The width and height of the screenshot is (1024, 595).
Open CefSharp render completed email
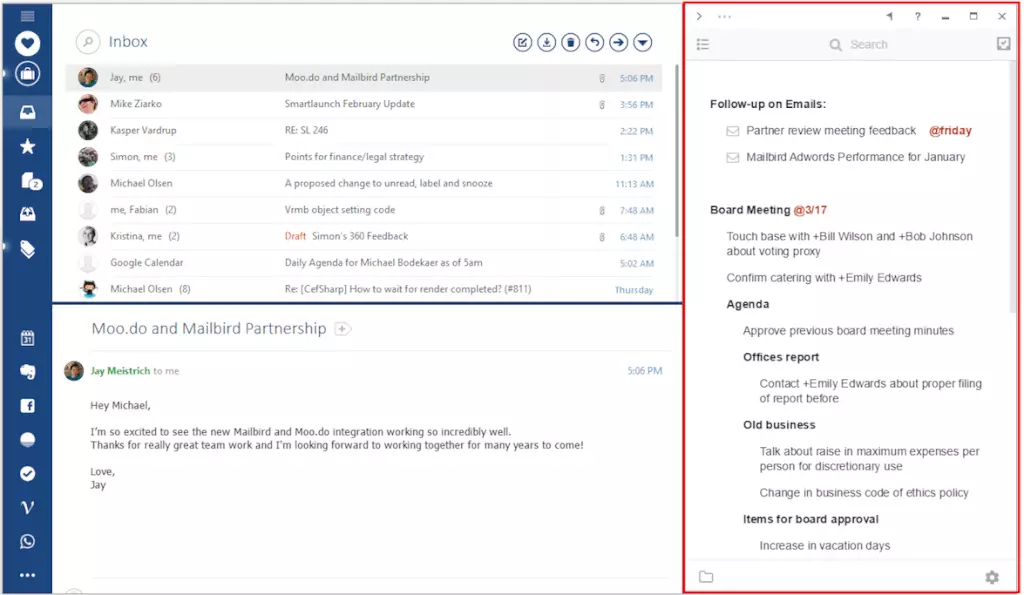[364, 289]
